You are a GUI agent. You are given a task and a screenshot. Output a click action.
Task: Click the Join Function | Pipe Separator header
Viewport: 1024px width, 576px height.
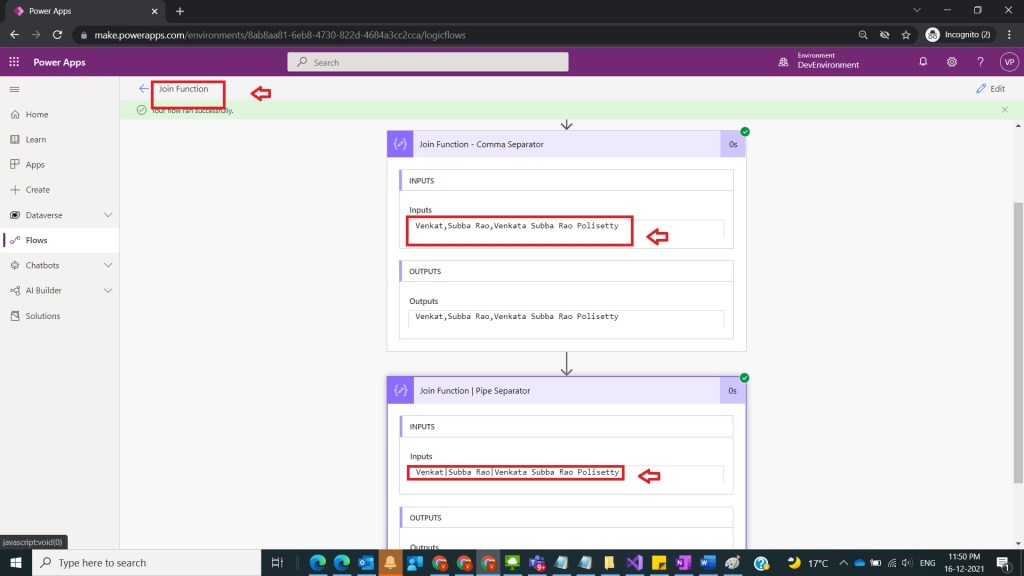(554, 391)
